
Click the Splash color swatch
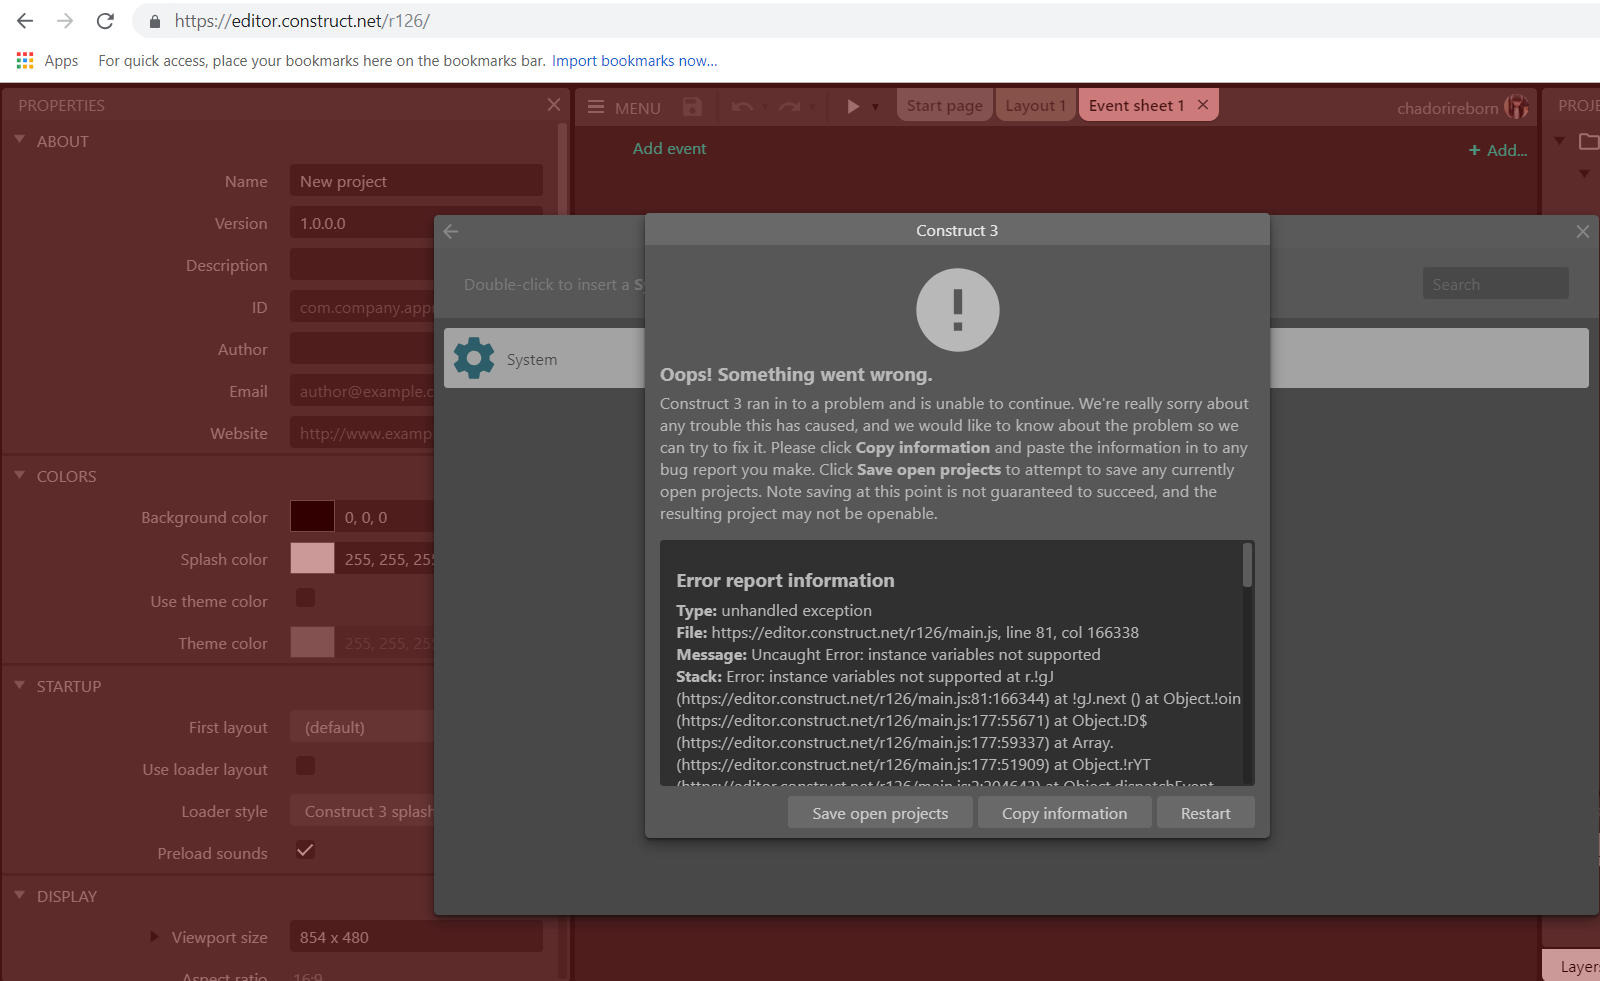[x=312, y=558]
